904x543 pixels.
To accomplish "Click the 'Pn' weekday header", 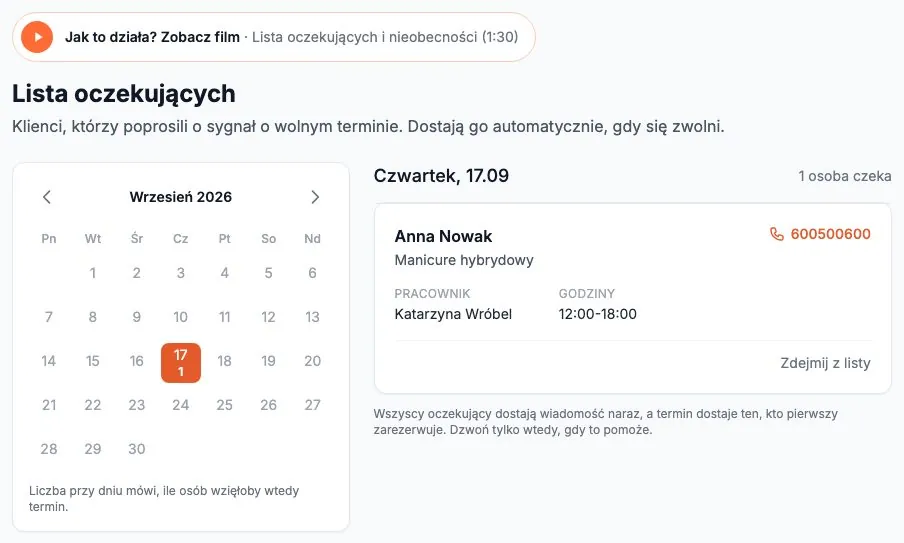I will click(x=49, y=239).
